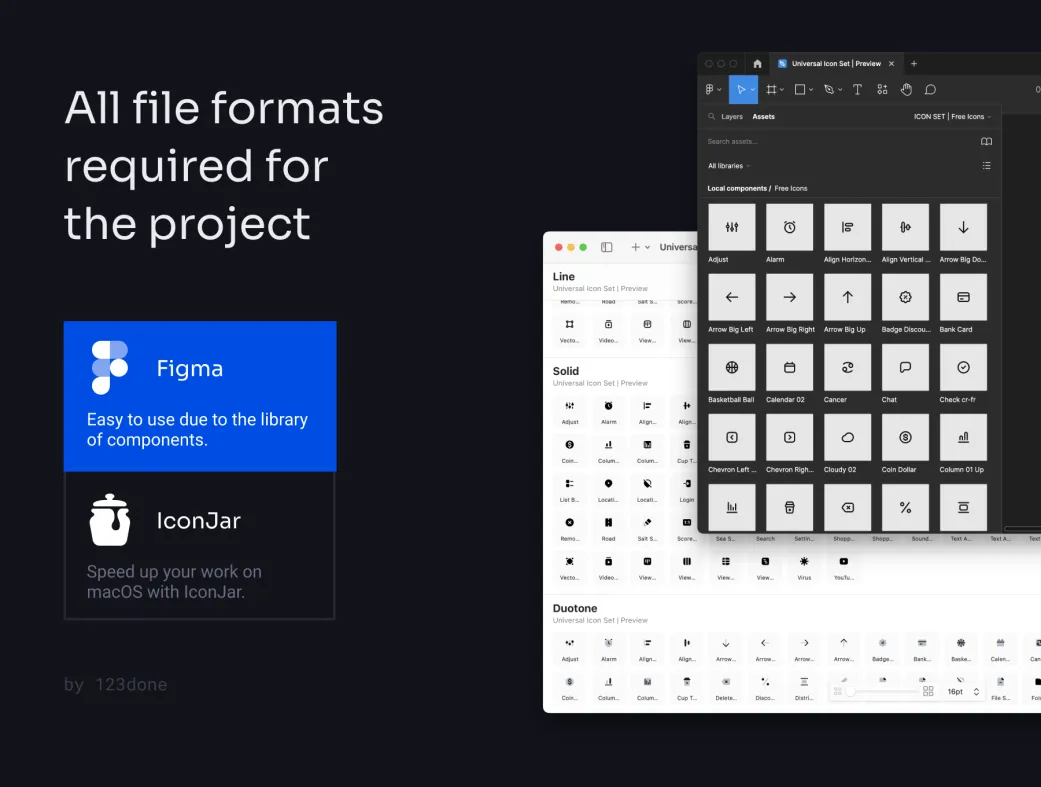Select the Universal Icon Set | Preview tab
This screenshot has width=1041, height=787.
point(835,64)
